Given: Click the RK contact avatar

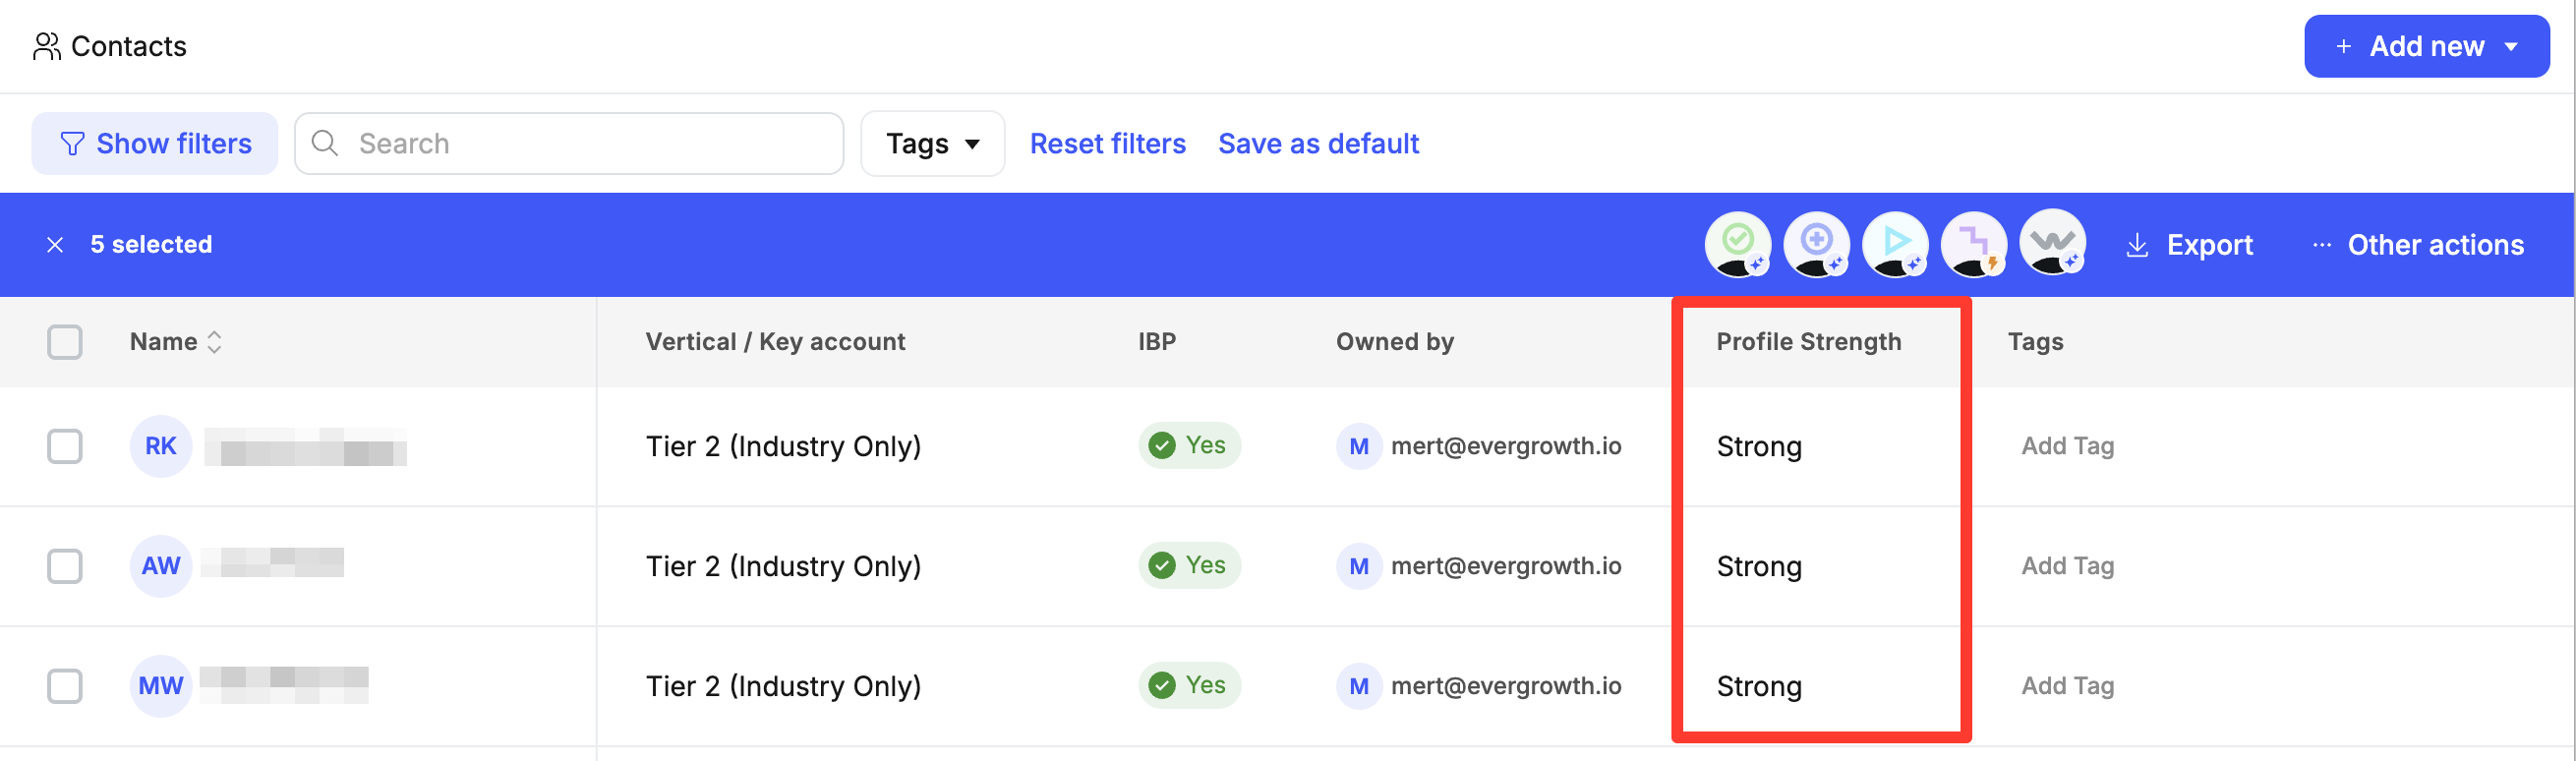Looking at the screenshot, I should coord(160,446).
